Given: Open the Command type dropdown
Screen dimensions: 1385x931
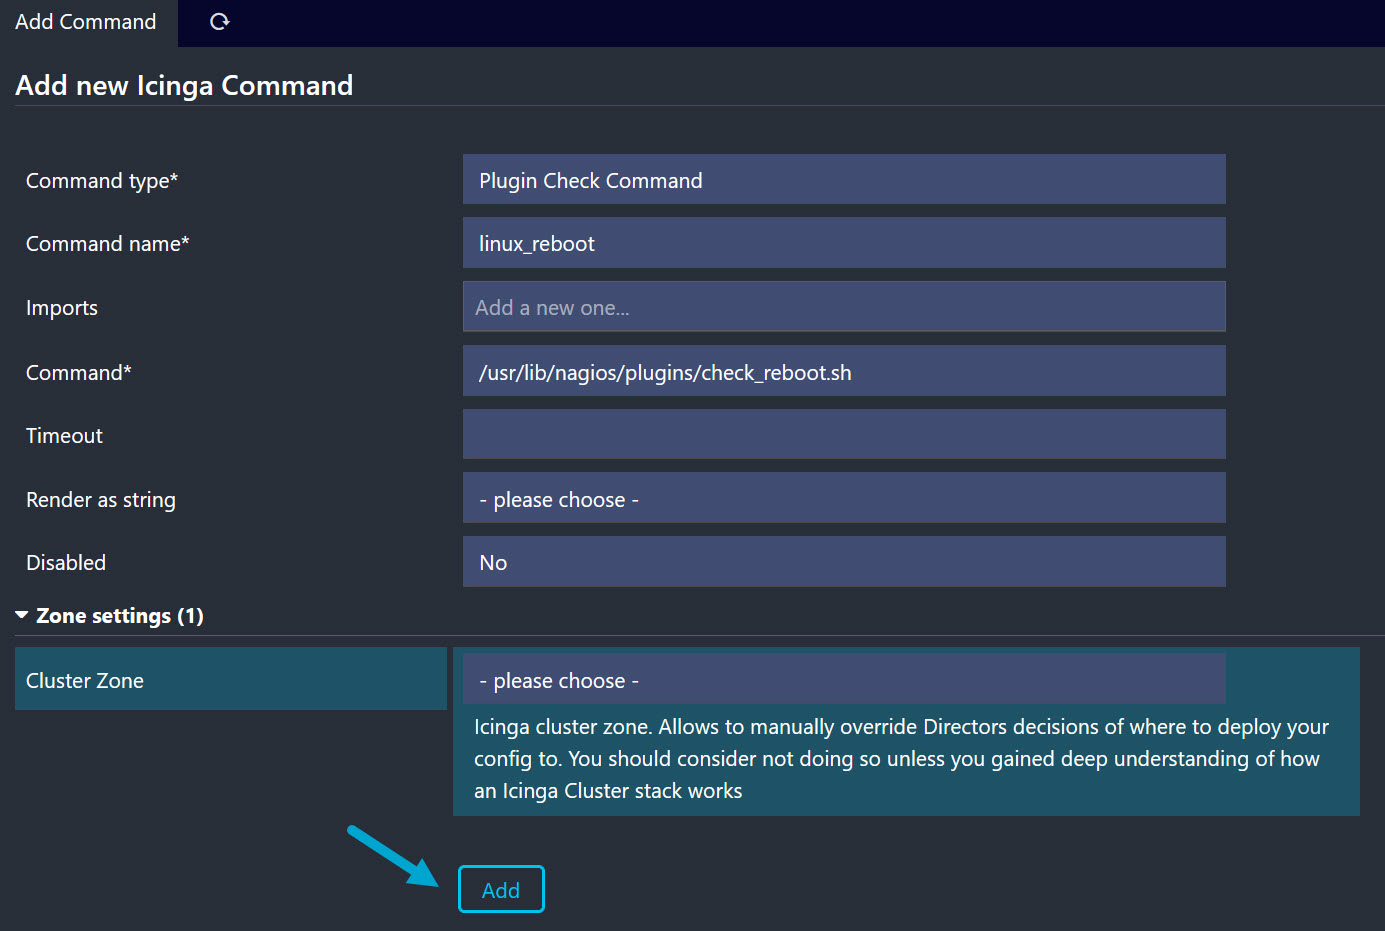Looking at the screenshot, I should coord(843,180).
